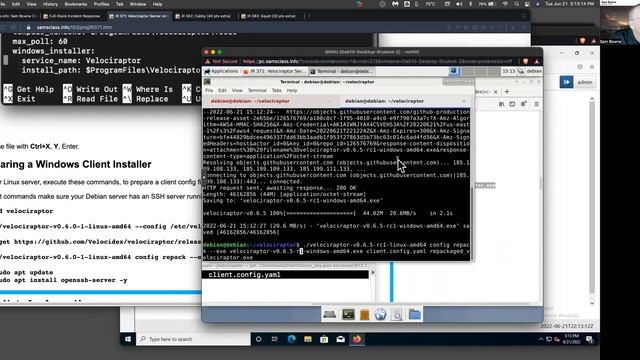Open the network icon in Debian panel

tap(521, 71)
